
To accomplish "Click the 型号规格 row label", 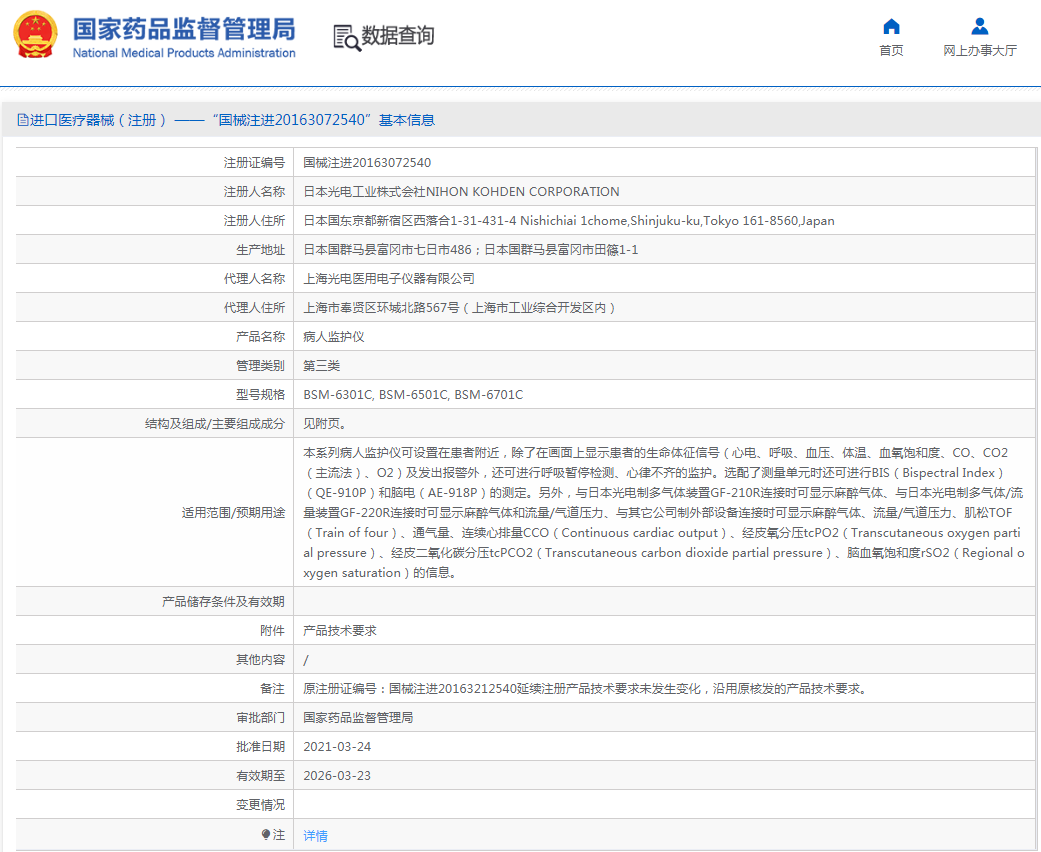I will click(x=260, y=394).
